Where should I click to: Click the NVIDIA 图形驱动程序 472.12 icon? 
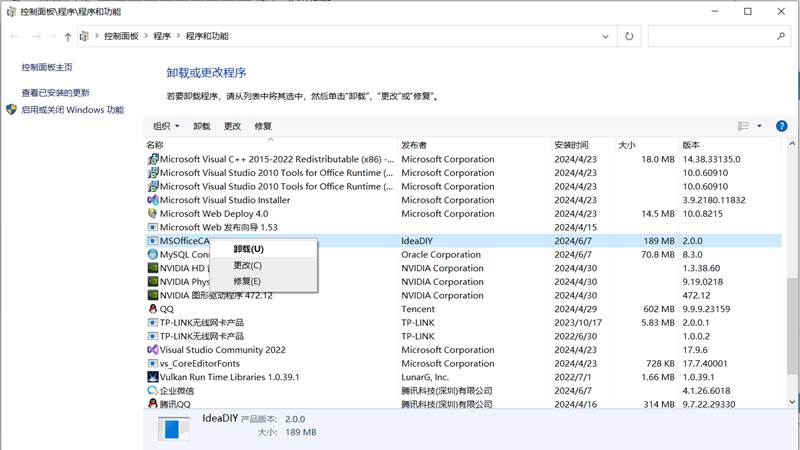tap(153, 295)
